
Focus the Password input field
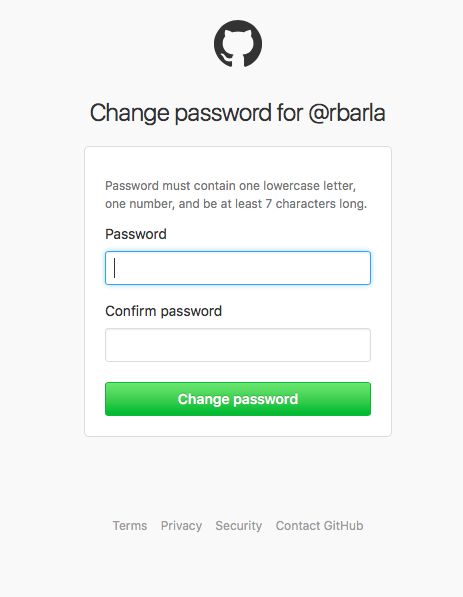point(238,268)
